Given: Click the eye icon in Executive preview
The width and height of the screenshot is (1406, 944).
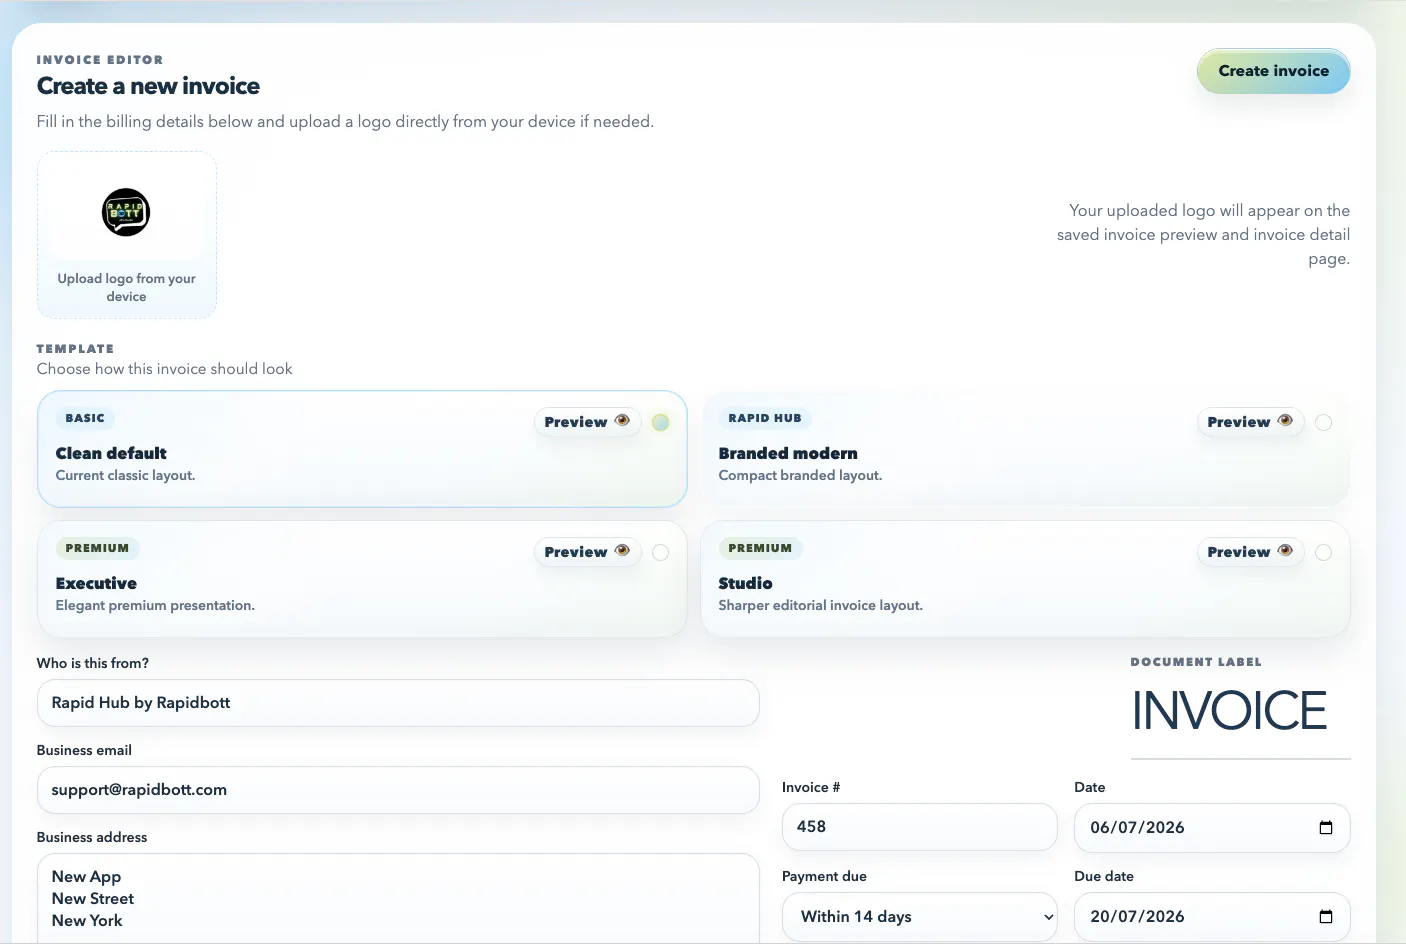Looking at the screenshot, I should tap(622, 551).
